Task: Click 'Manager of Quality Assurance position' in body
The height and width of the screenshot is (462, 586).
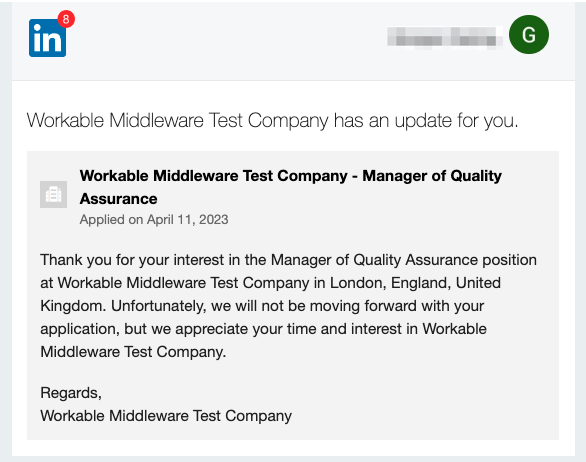Action: (x=404, y=260)
